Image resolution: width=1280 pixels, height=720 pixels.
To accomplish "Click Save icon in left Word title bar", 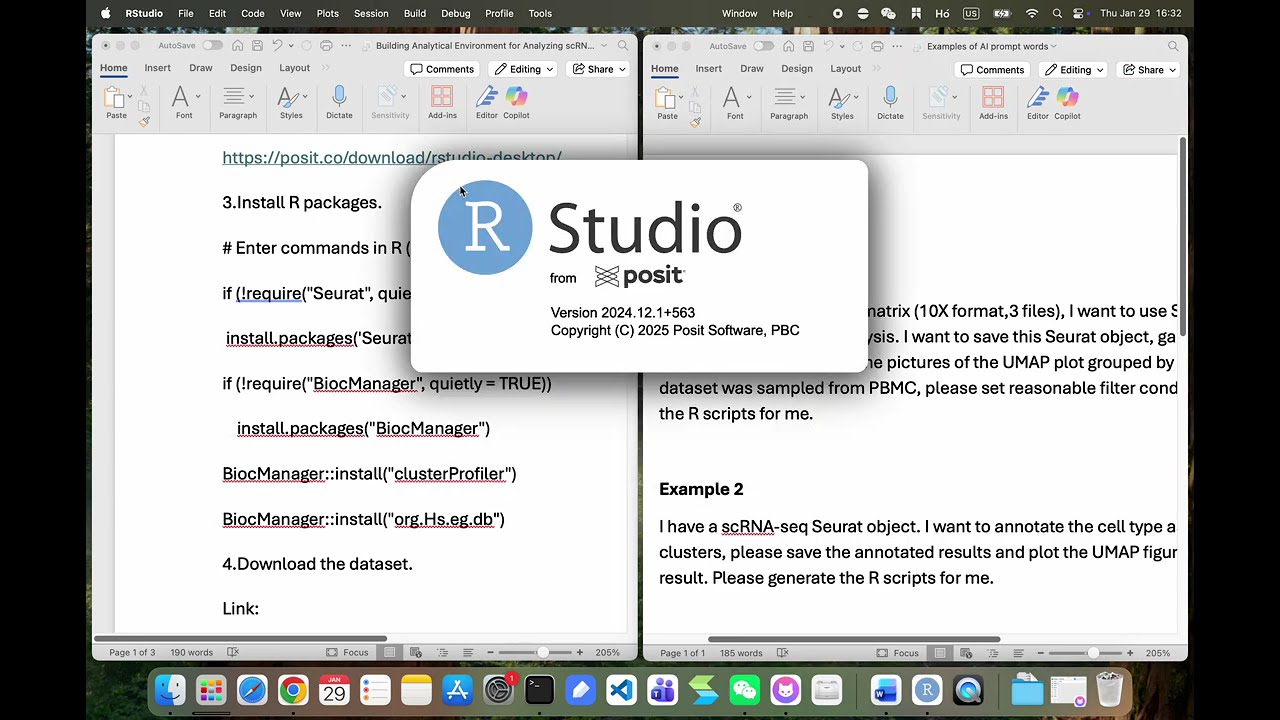I will (258, 46).
